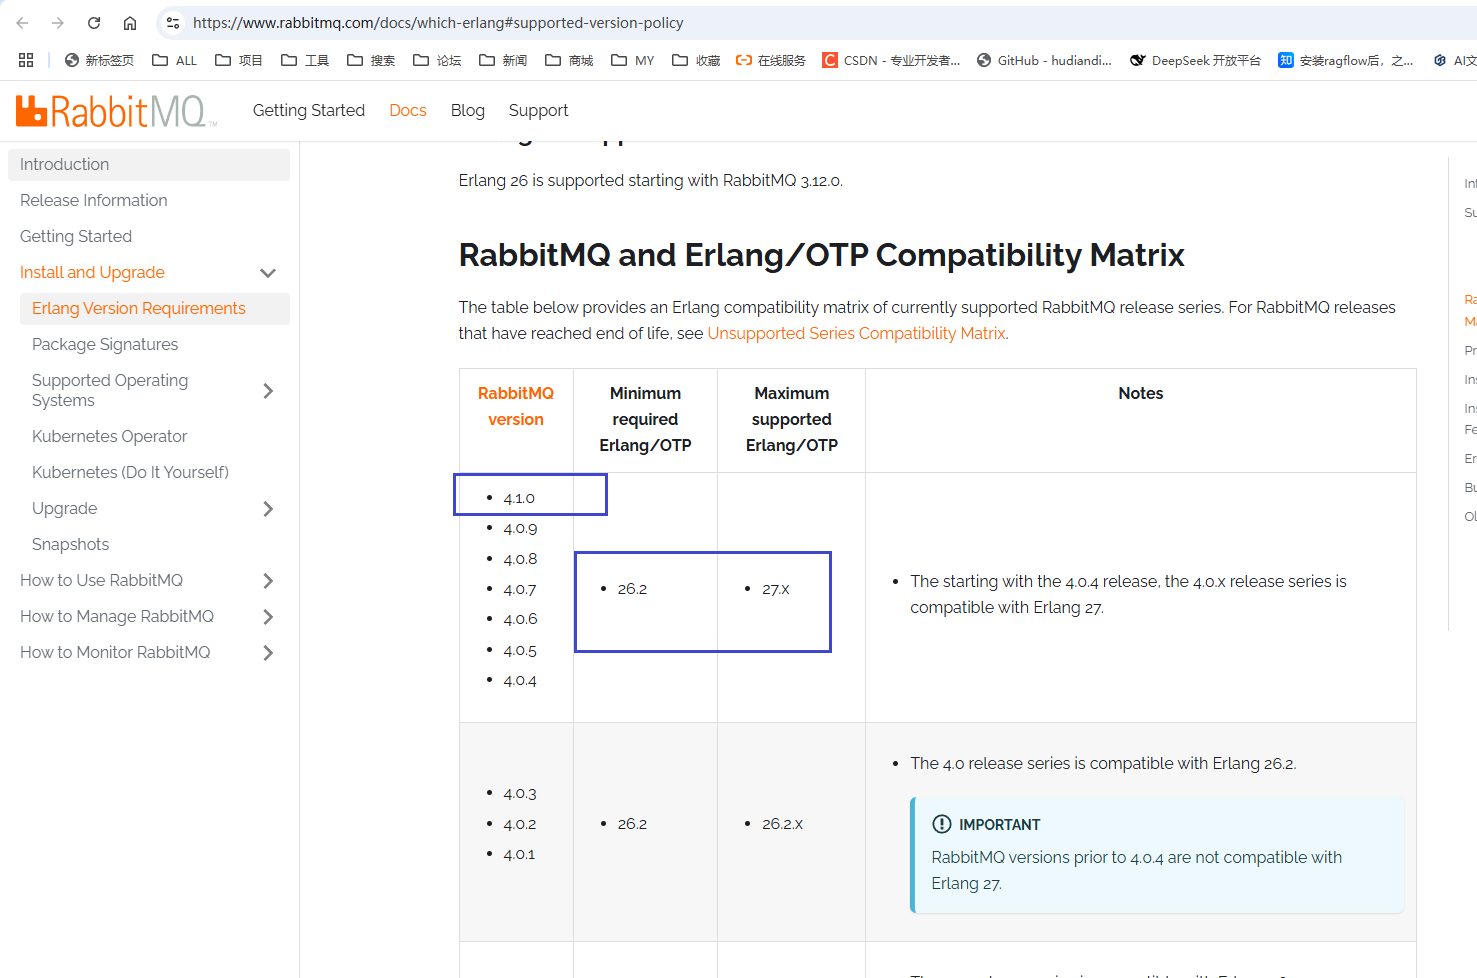Open the Blog nav item
Screen dimensions: 1477x978
(468, 110)
